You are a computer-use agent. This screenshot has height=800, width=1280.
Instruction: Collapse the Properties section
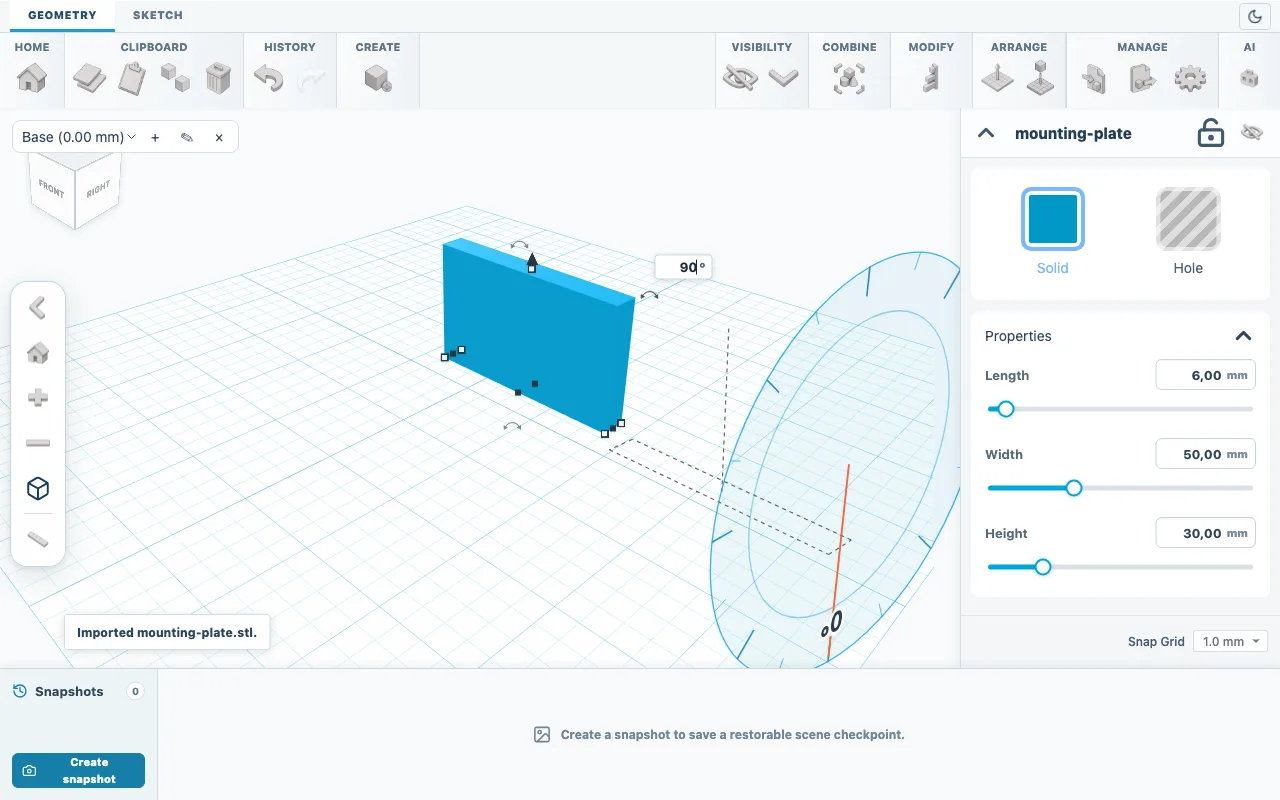1243,336
